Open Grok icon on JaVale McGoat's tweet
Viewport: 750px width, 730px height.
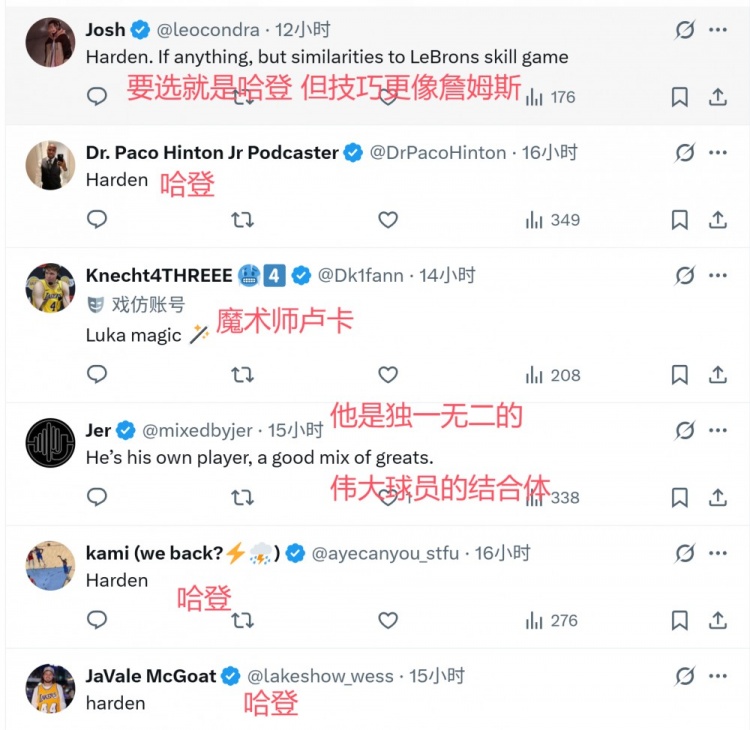[684, 676]
